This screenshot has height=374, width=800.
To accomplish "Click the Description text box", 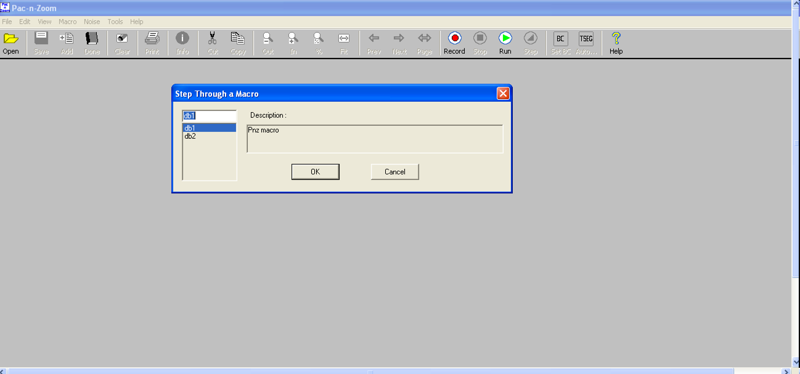I will click(375, 138).
